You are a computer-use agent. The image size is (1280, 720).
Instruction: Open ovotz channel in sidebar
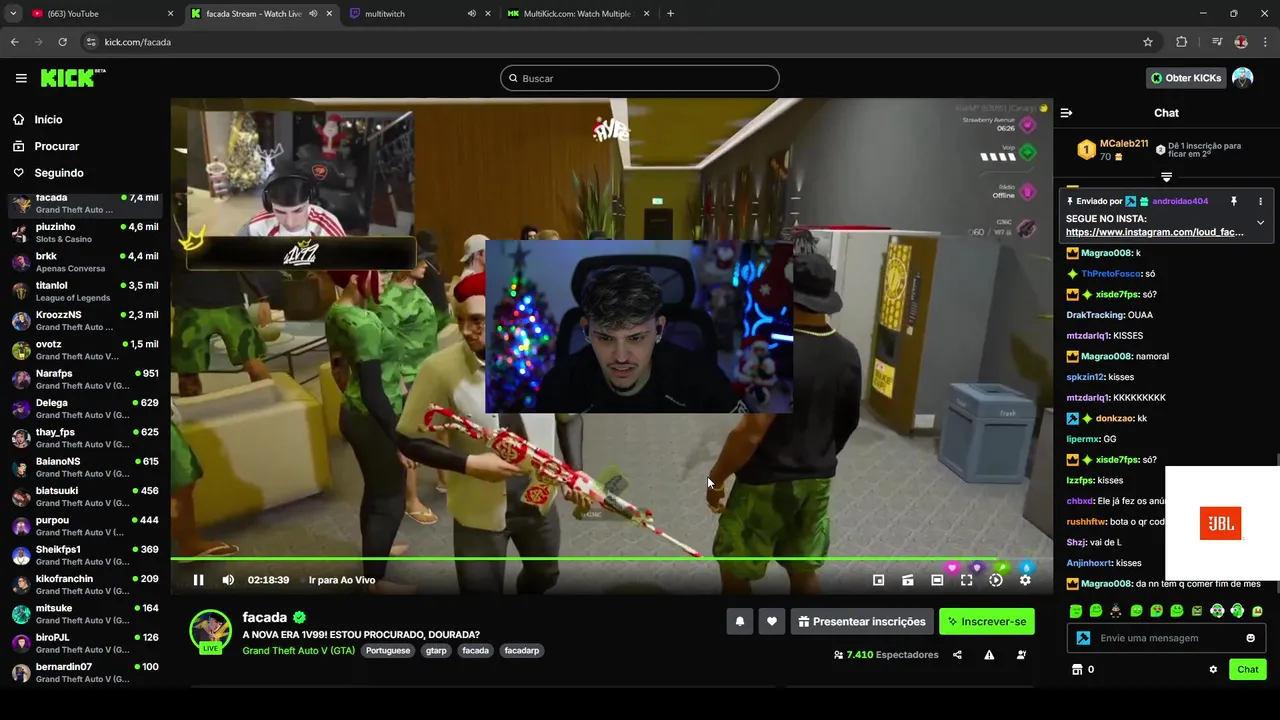pyautogui.click(x=85, y=350)
